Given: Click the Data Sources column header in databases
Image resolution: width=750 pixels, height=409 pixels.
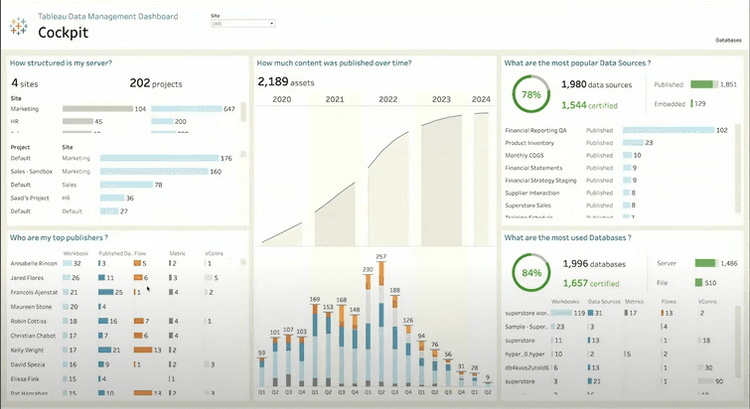Looking at the screenshot, I should 604,302.
